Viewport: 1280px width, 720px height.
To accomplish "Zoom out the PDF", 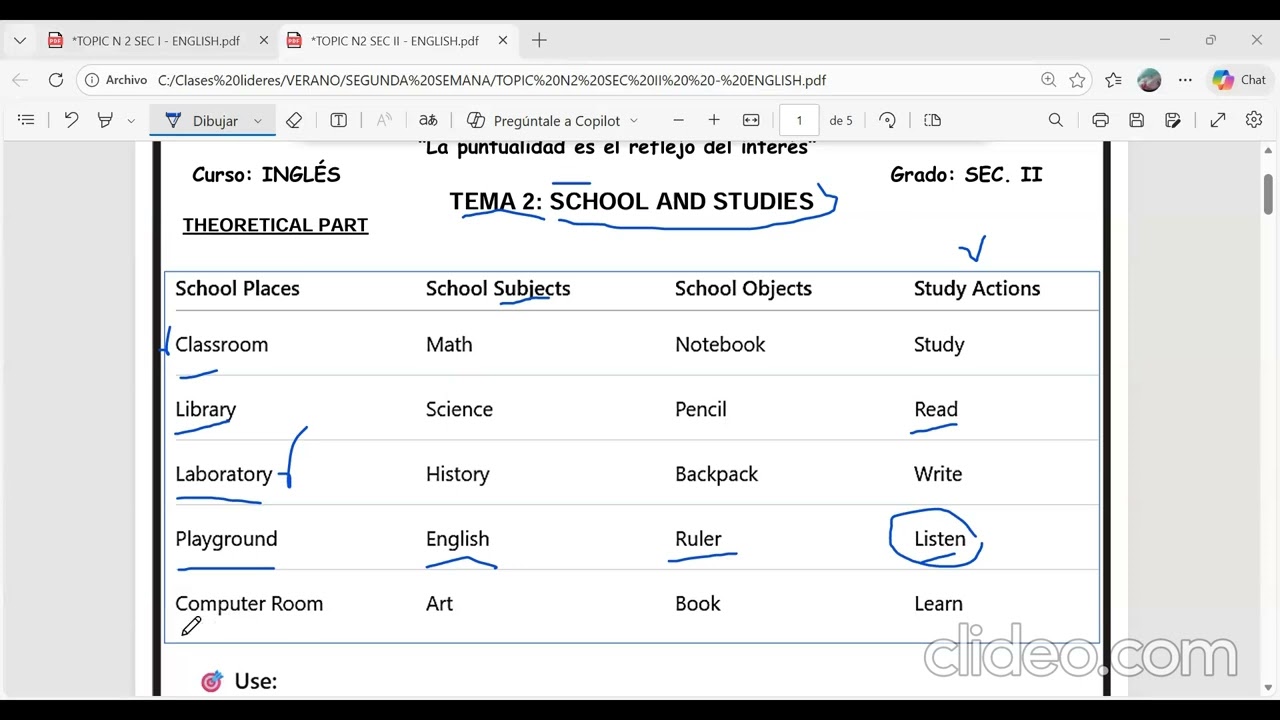I will pos(679,120).
